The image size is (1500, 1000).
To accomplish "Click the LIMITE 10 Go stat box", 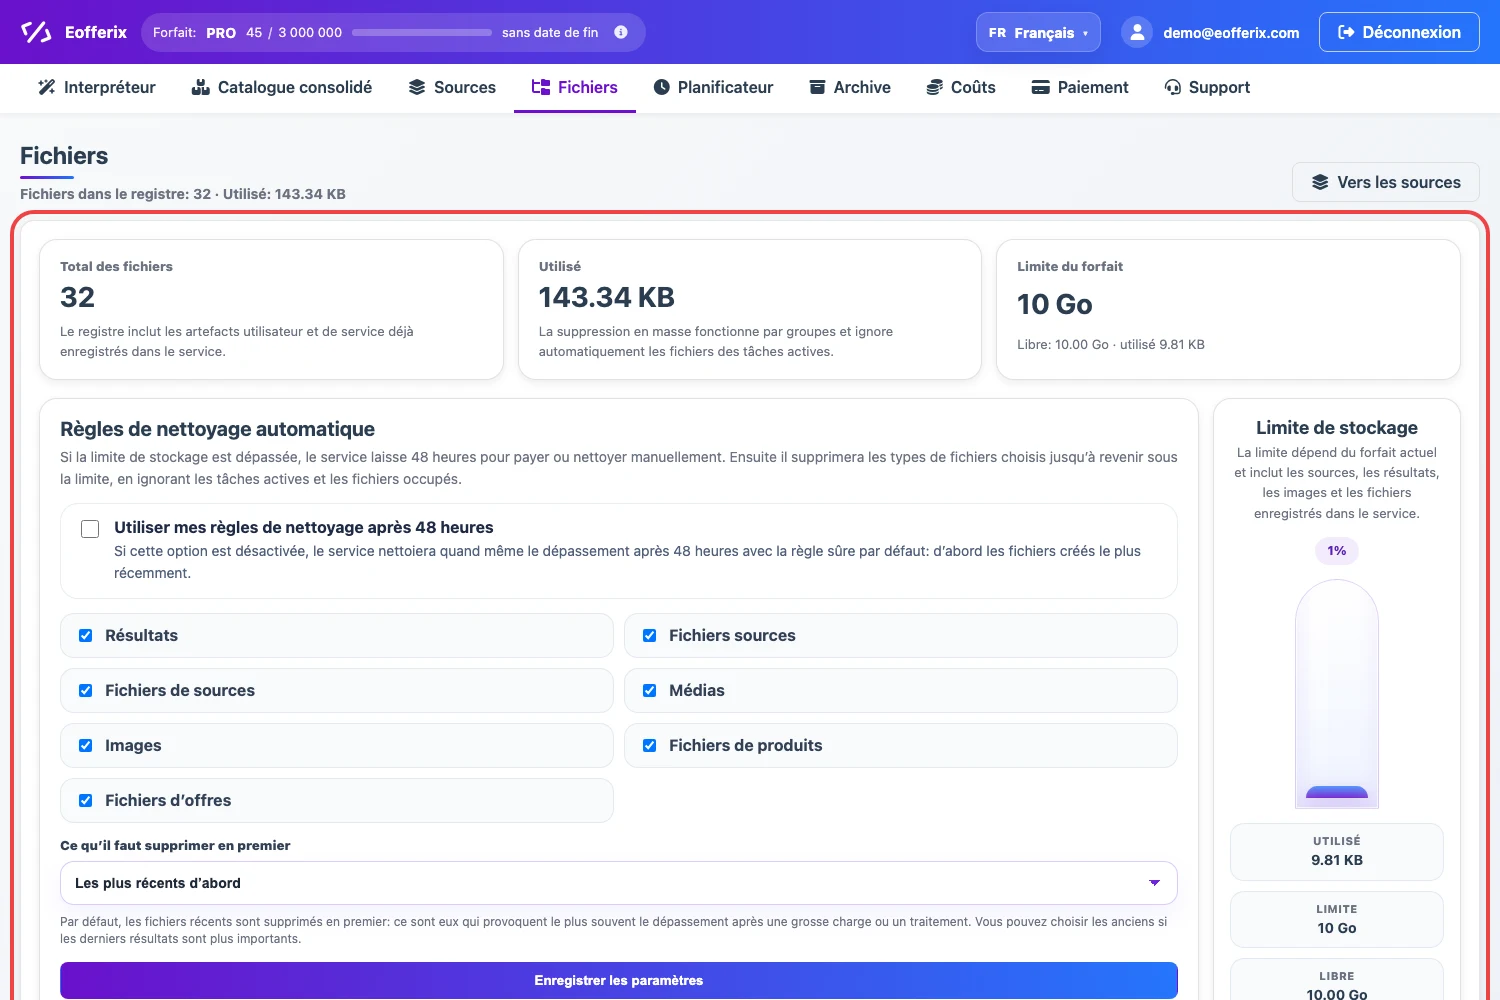I will [1337, 919].
